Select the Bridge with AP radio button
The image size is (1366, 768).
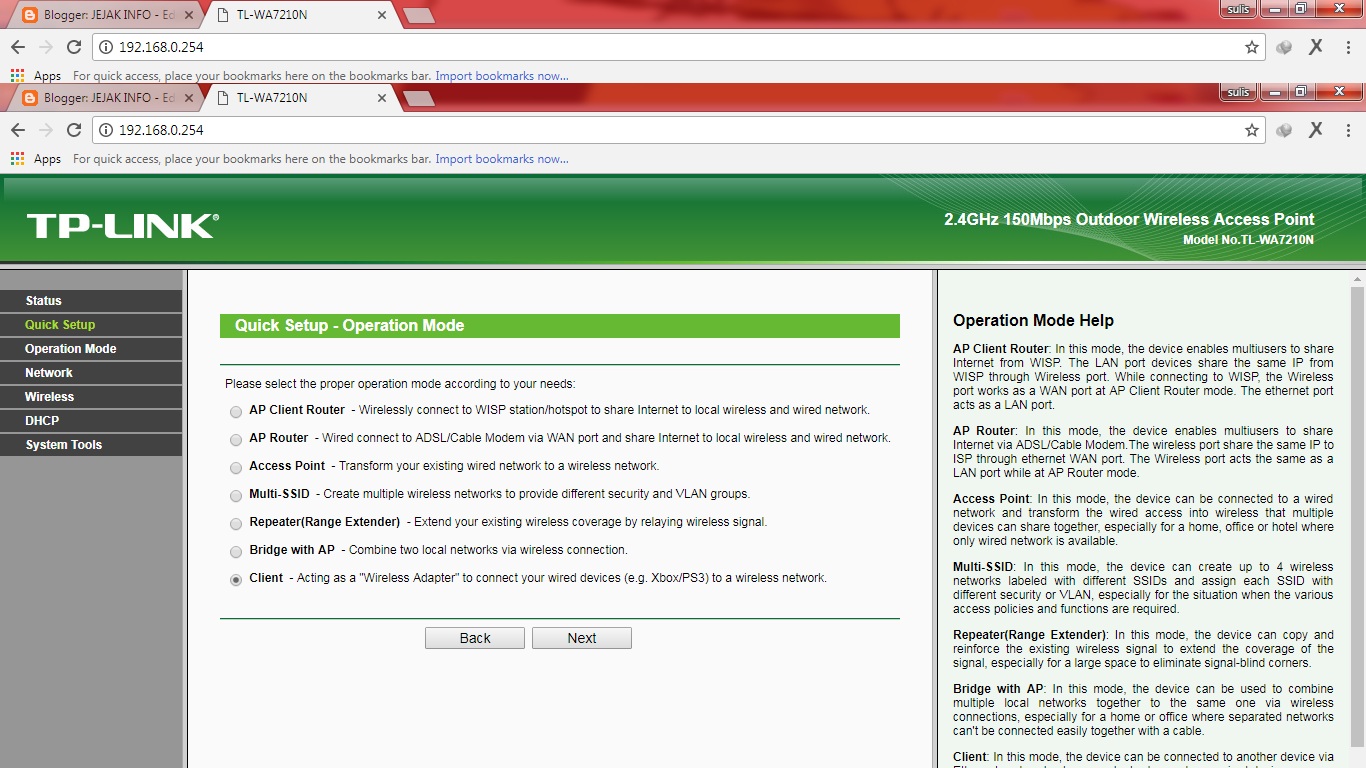[236, 552]
